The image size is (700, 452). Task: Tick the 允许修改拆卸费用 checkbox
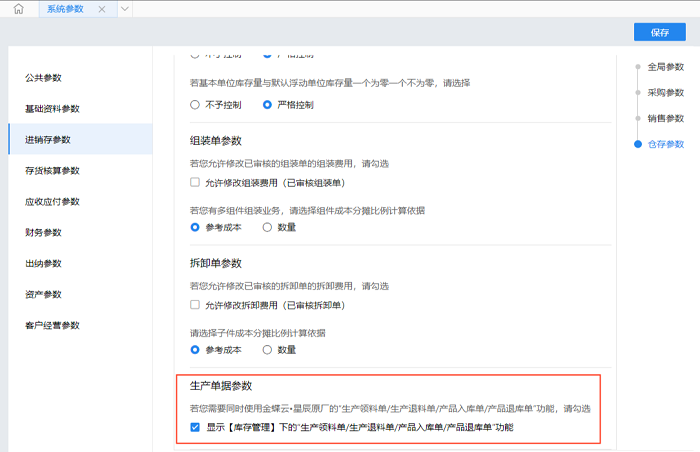(x=195, y=305)
